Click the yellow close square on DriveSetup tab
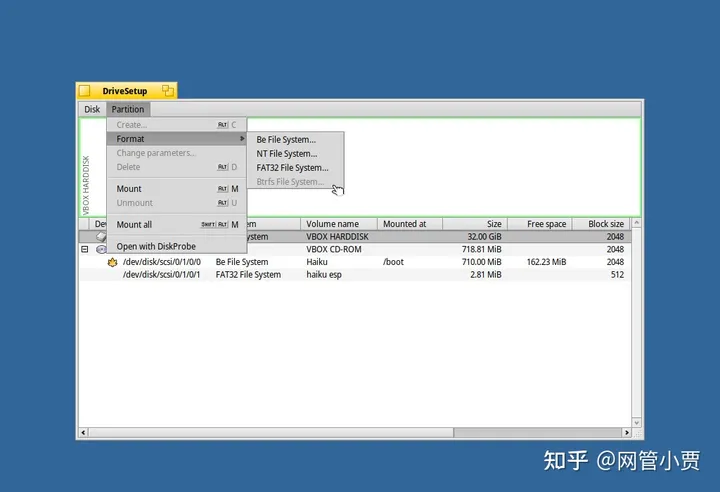The image size is (720, 492). point(84,91)
